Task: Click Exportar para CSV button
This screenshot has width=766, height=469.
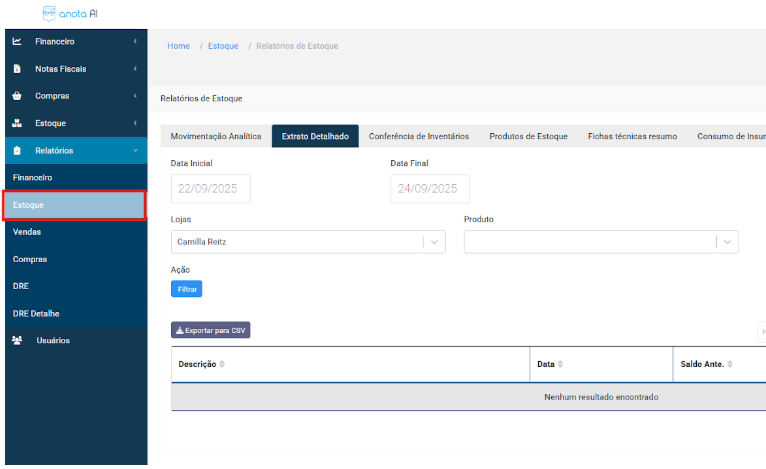Action: click(210, 330)
